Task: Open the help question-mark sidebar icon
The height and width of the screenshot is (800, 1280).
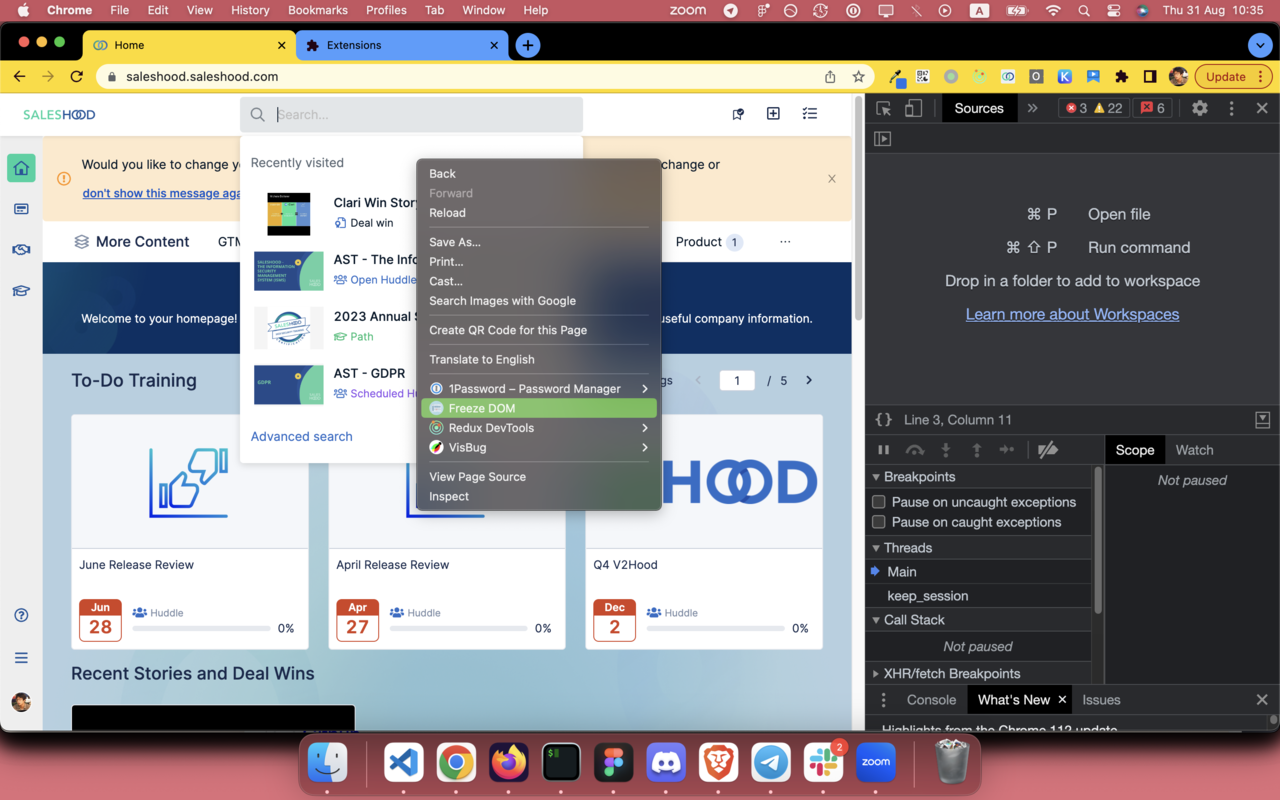Action: (x=21, y=615)
